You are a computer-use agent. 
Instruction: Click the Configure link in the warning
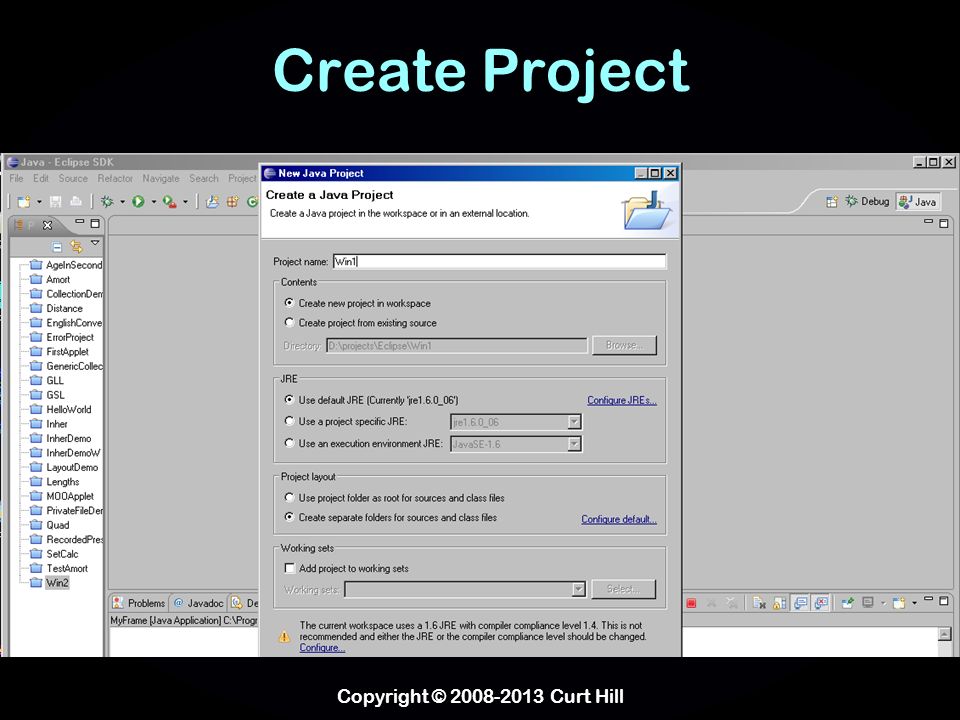[322, 648]
